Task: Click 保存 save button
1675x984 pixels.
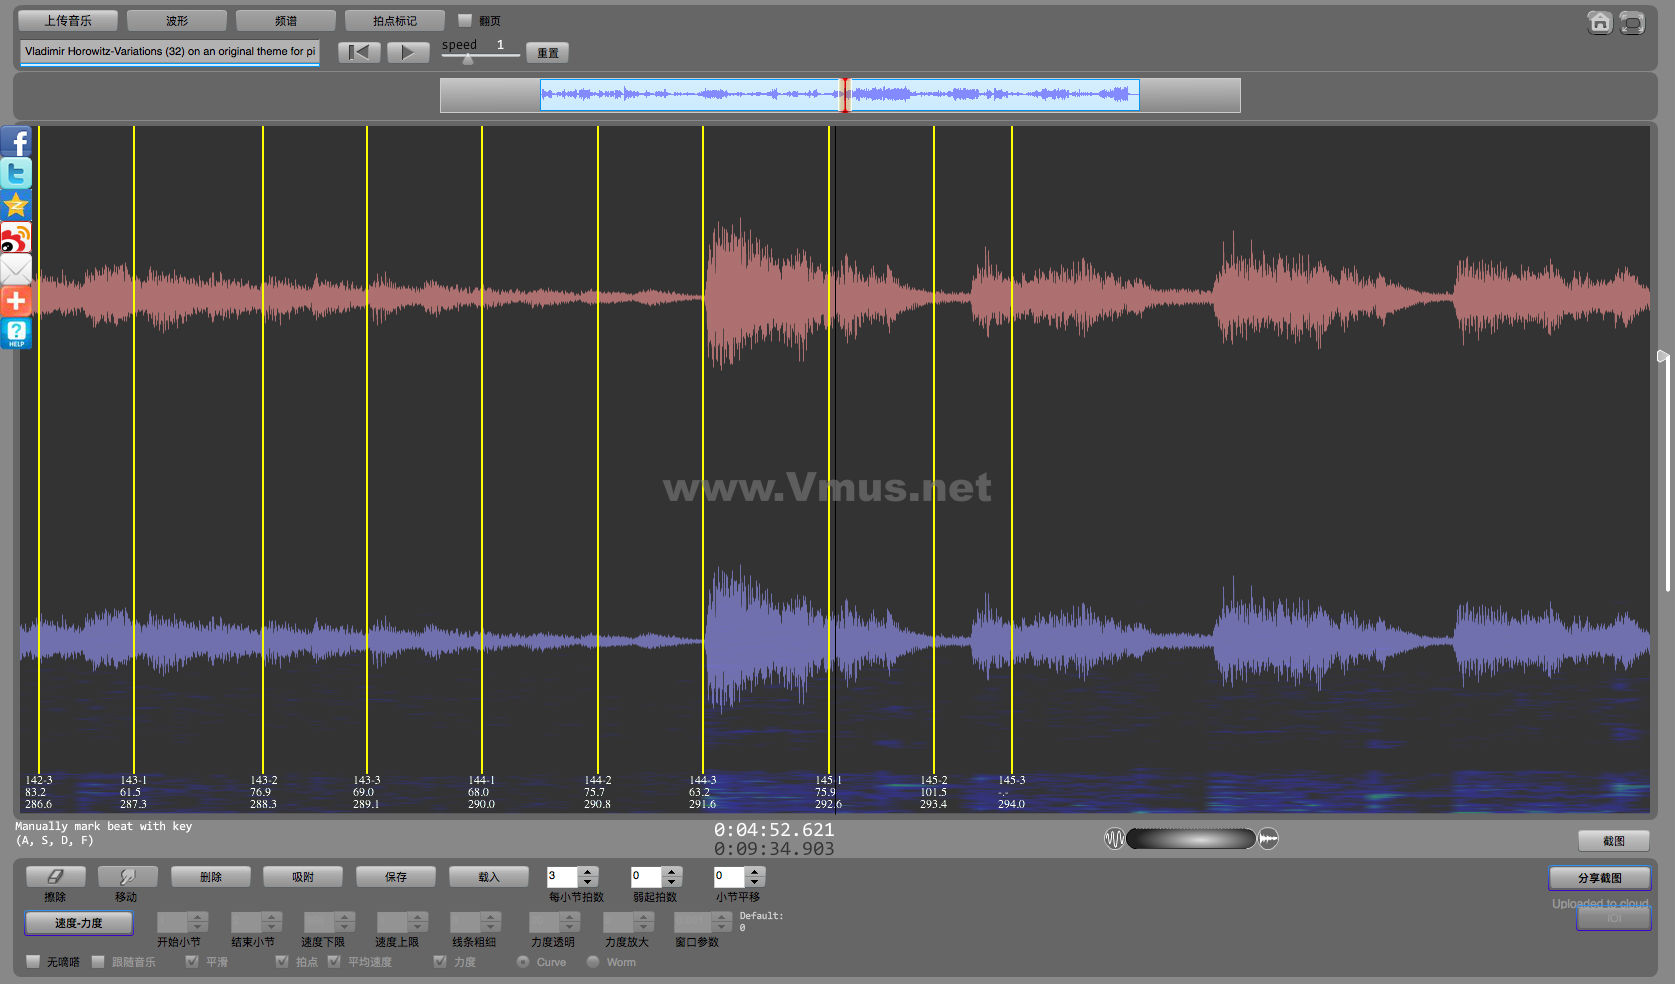Action: tap(396, 876)
